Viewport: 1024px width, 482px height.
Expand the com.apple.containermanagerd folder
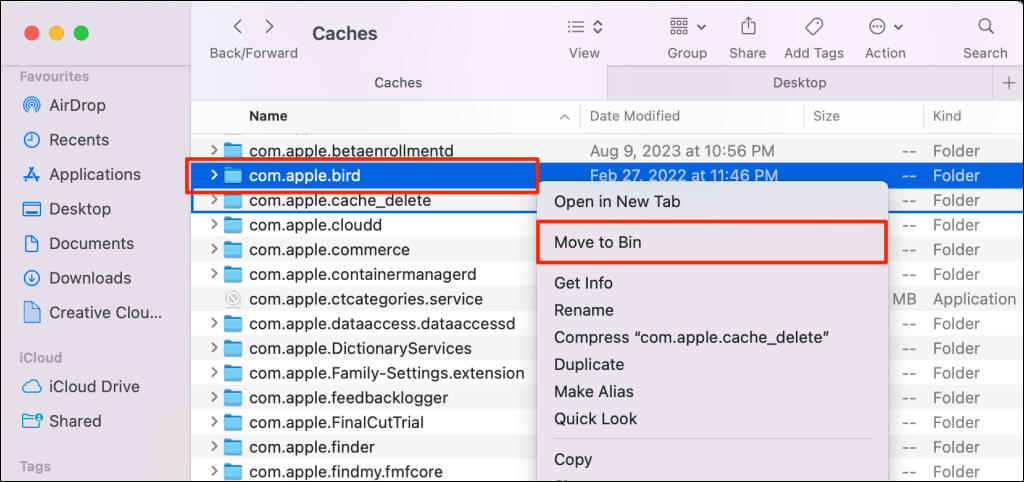click(214, 274)
